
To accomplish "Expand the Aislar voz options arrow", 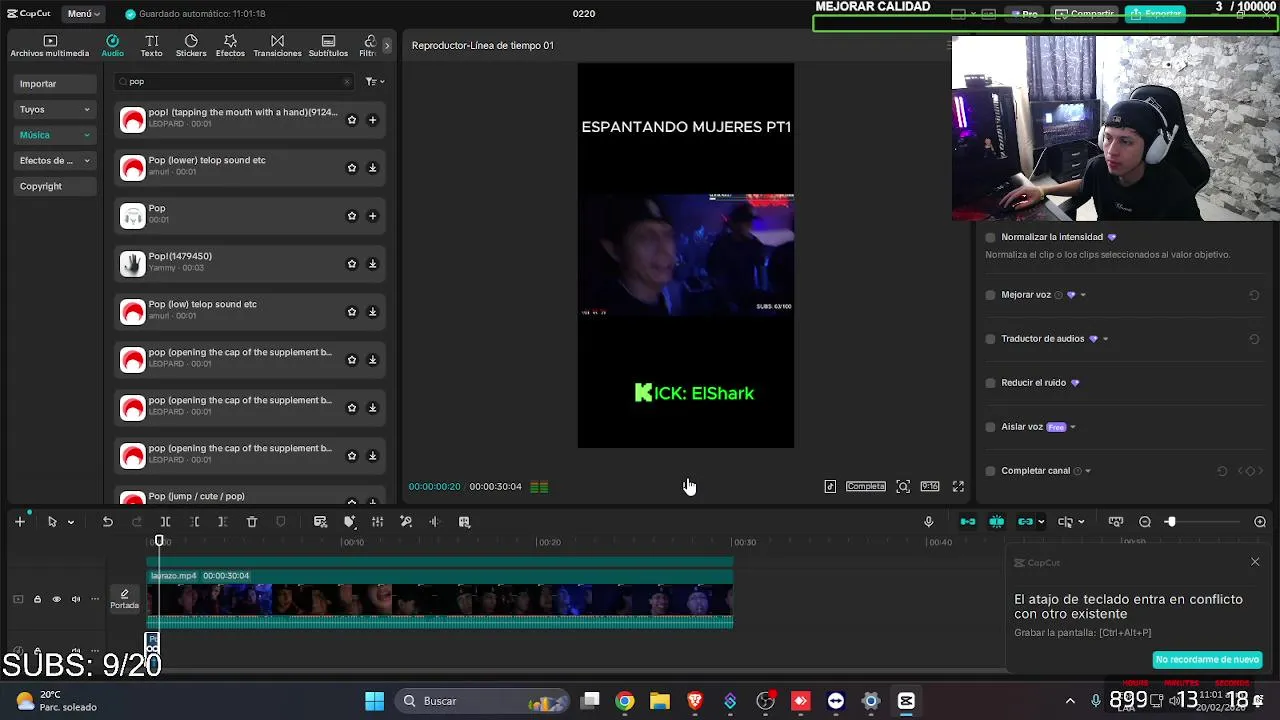I will pos(1073,427).
